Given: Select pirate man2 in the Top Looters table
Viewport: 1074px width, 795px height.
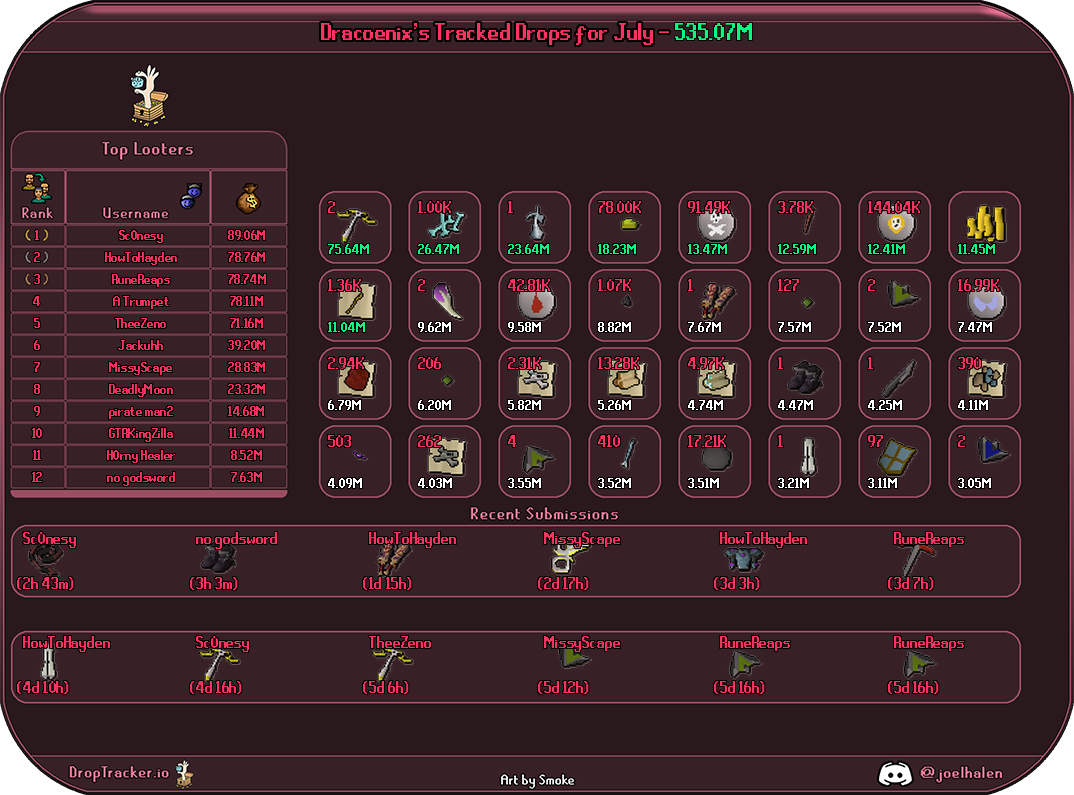Looking at the screenshot, I should pos(140,412).
